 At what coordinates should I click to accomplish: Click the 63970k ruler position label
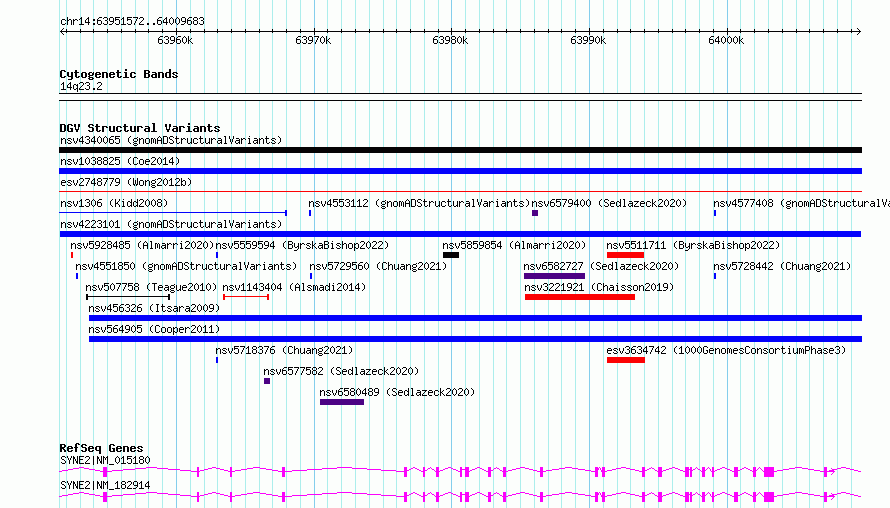313,40
